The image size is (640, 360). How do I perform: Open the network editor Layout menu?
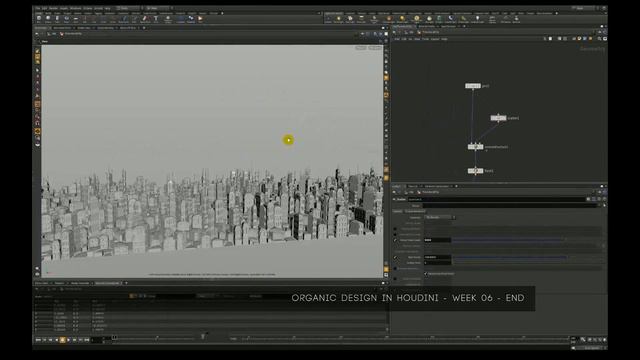[x=435, y=39]
